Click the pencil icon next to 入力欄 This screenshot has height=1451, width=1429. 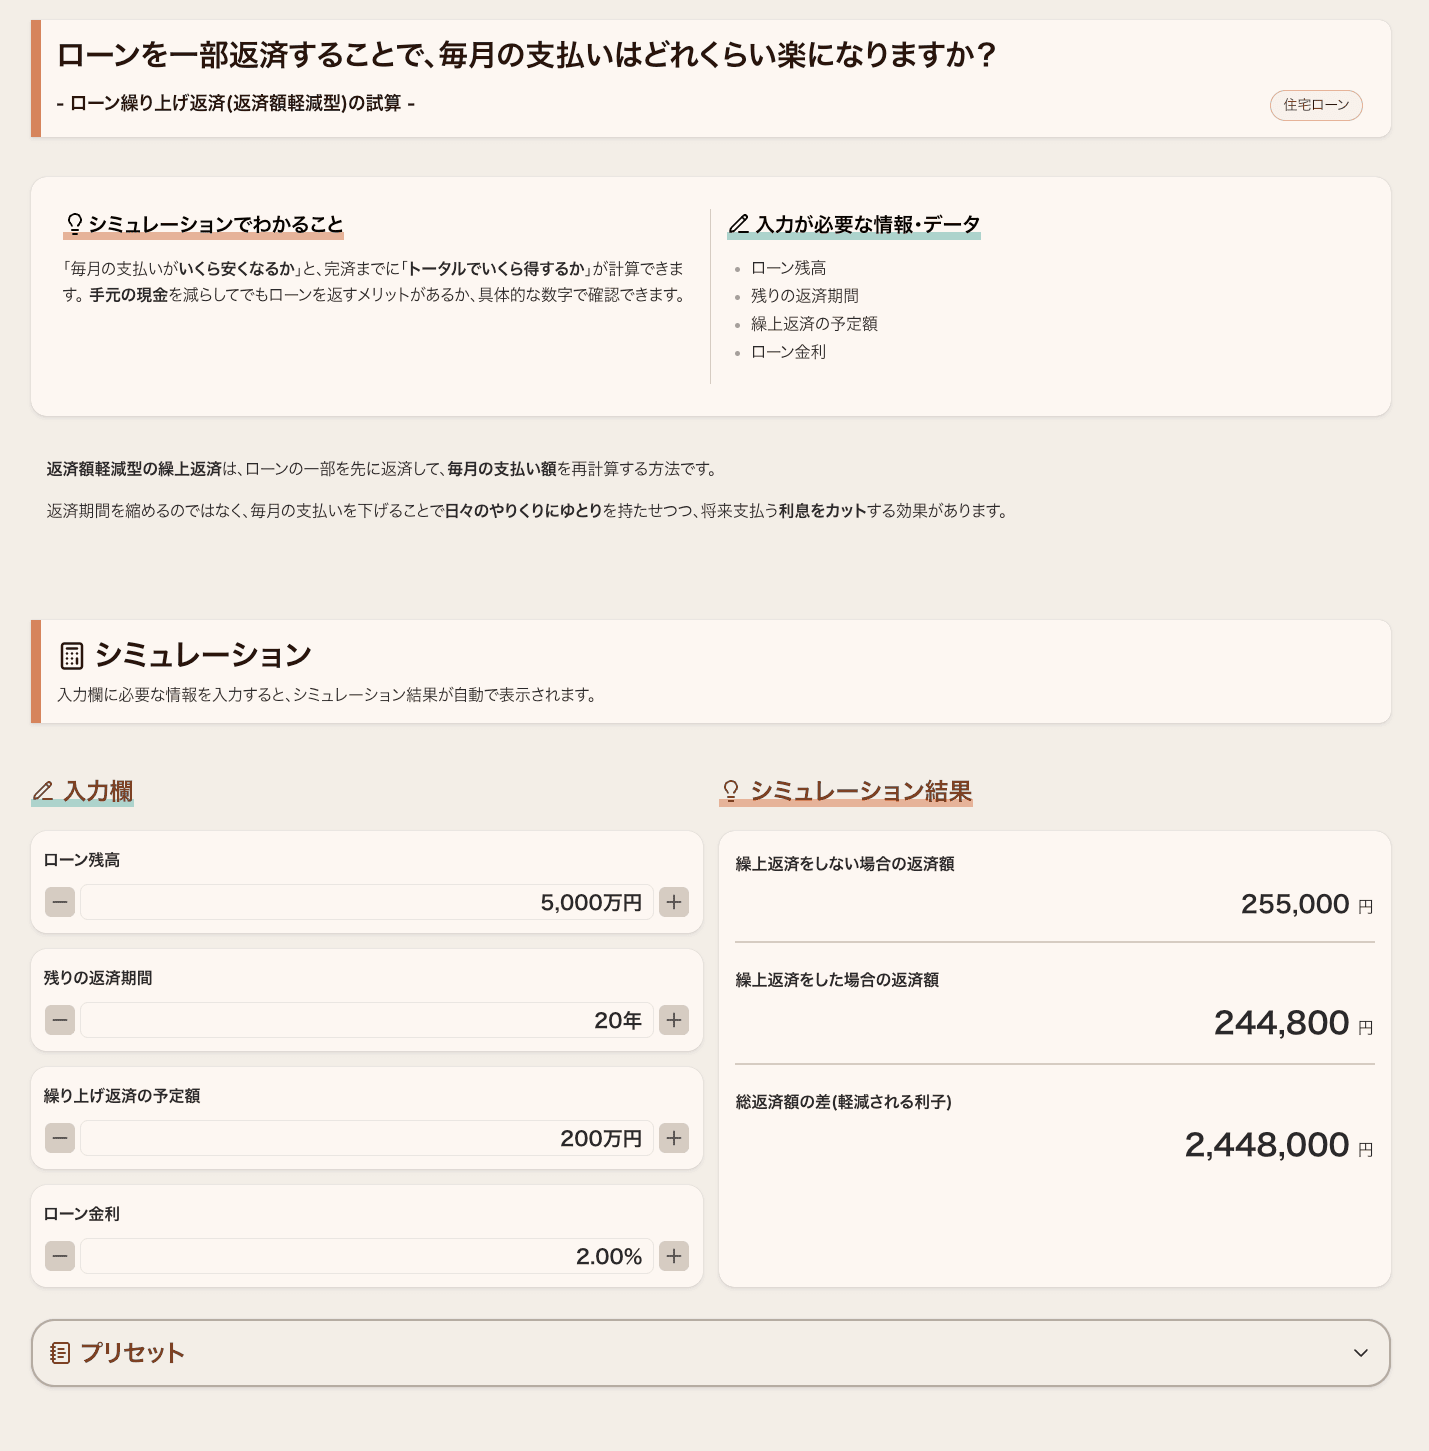coord(43,792)
